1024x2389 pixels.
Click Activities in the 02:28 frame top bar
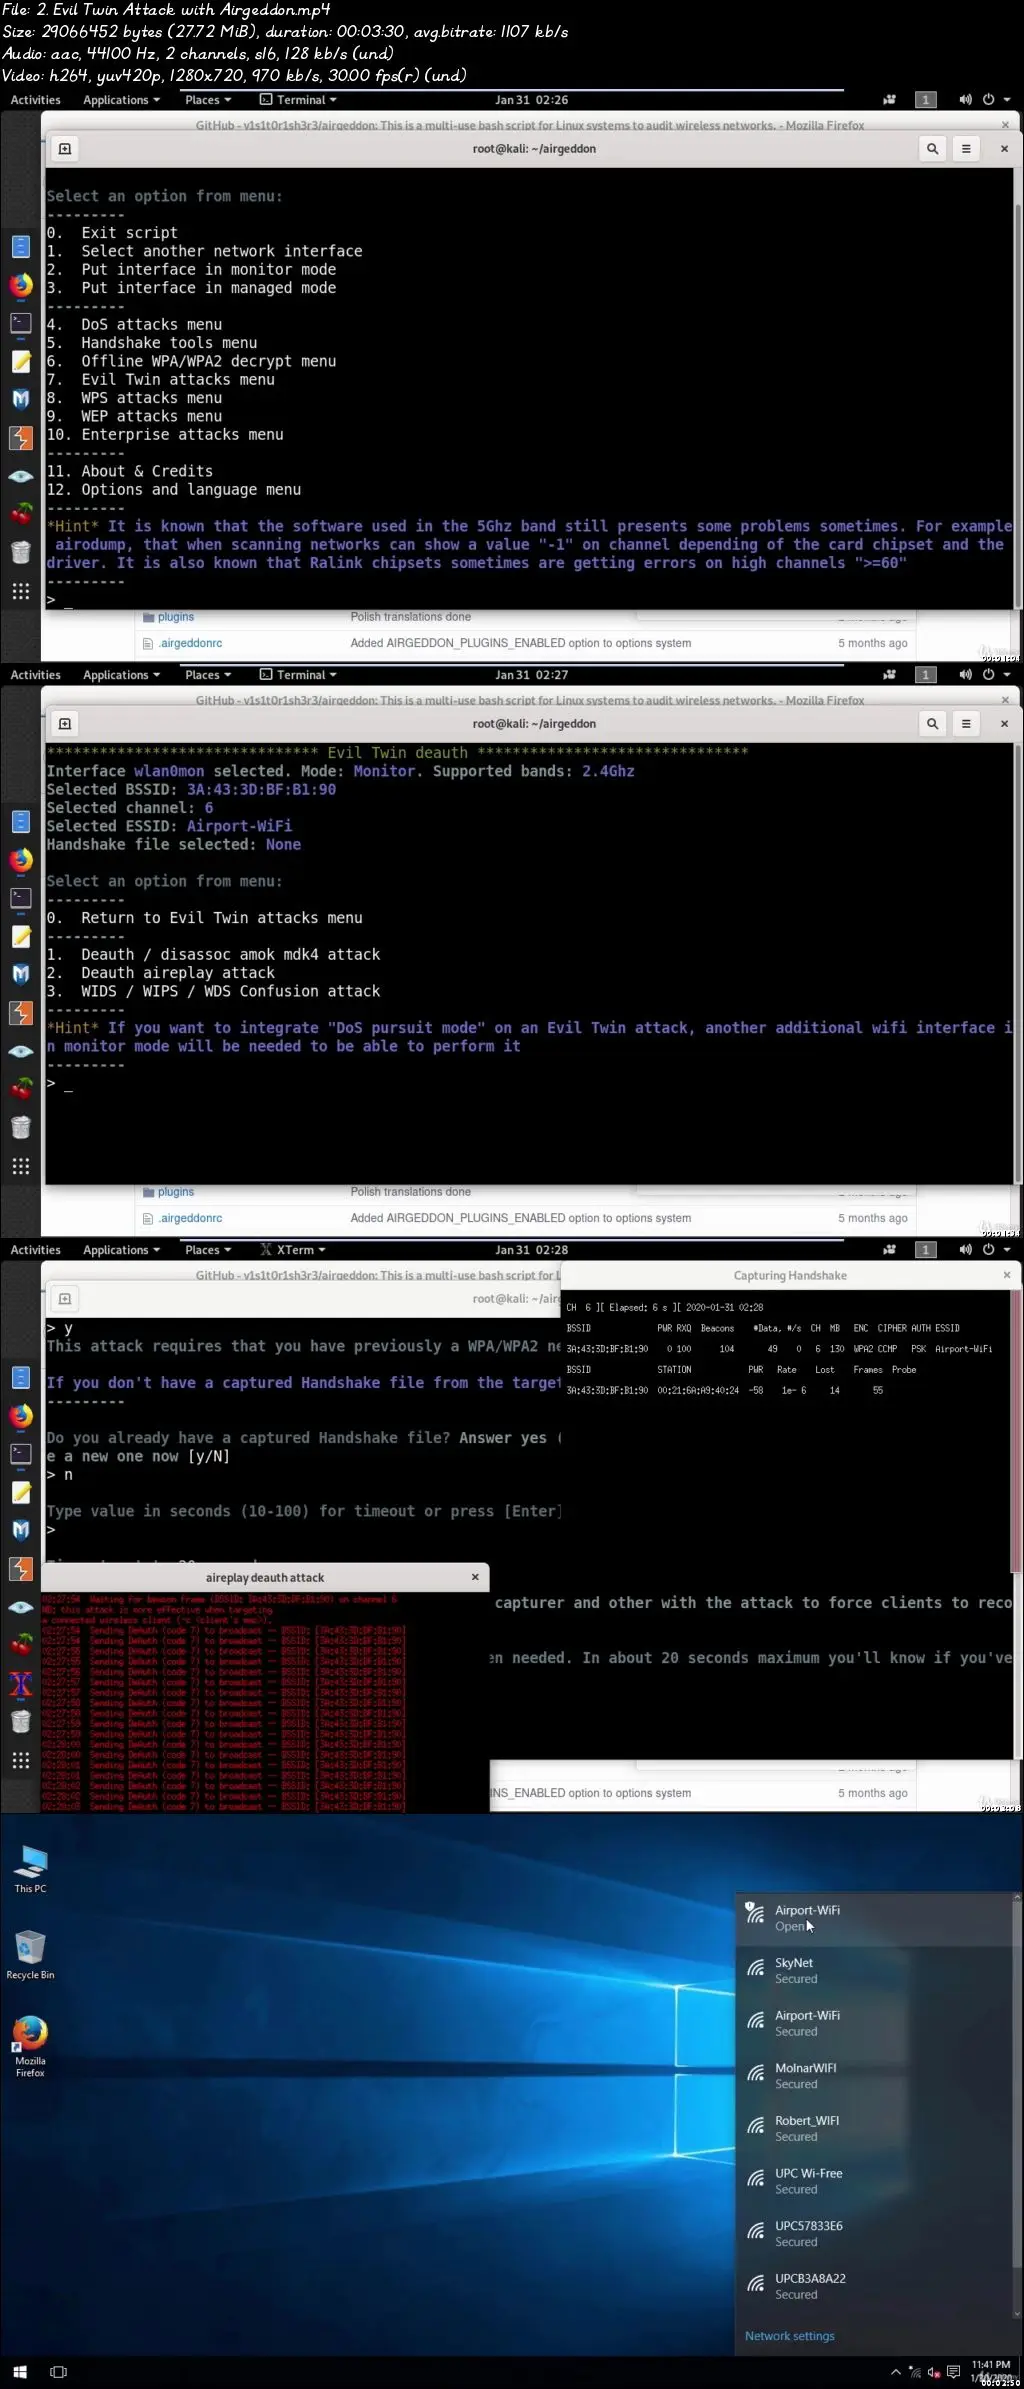[35, 1250]
